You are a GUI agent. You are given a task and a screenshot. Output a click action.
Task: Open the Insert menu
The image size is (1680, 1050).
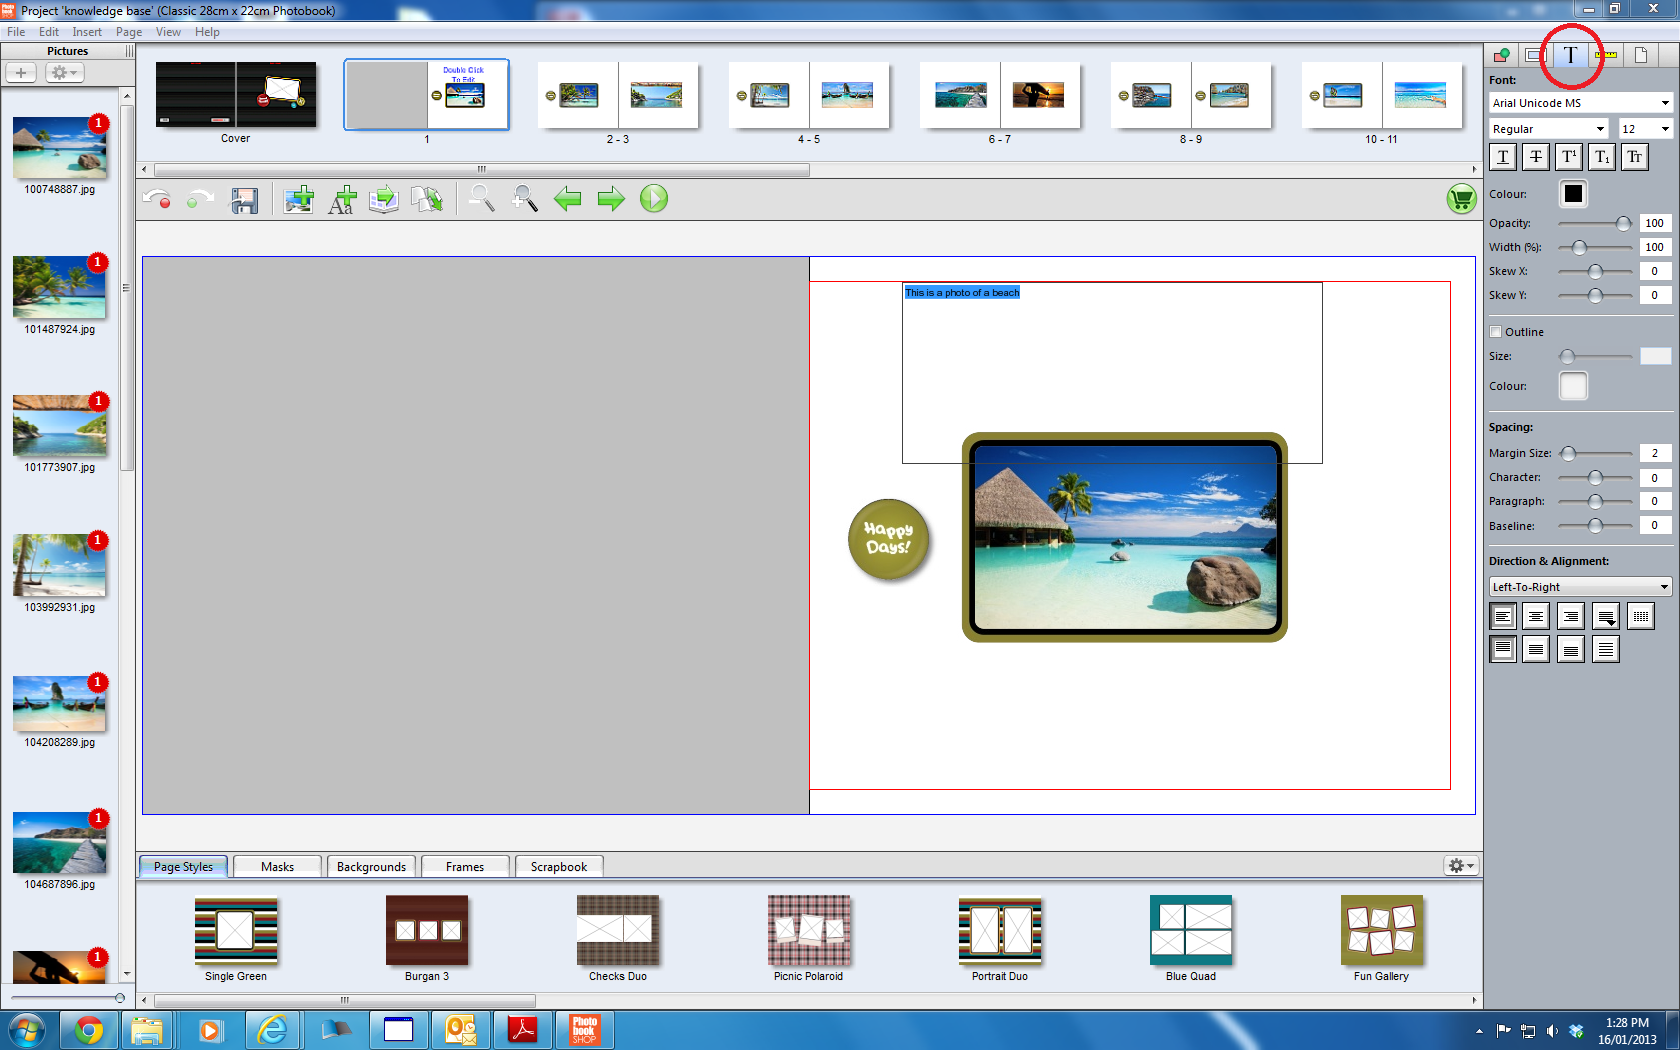87,32
